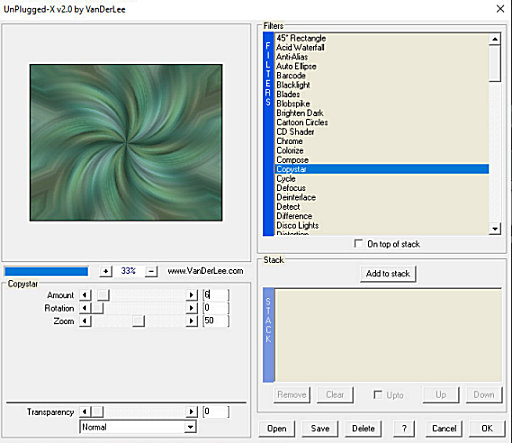Confirm with the OK button

point(487,428)
